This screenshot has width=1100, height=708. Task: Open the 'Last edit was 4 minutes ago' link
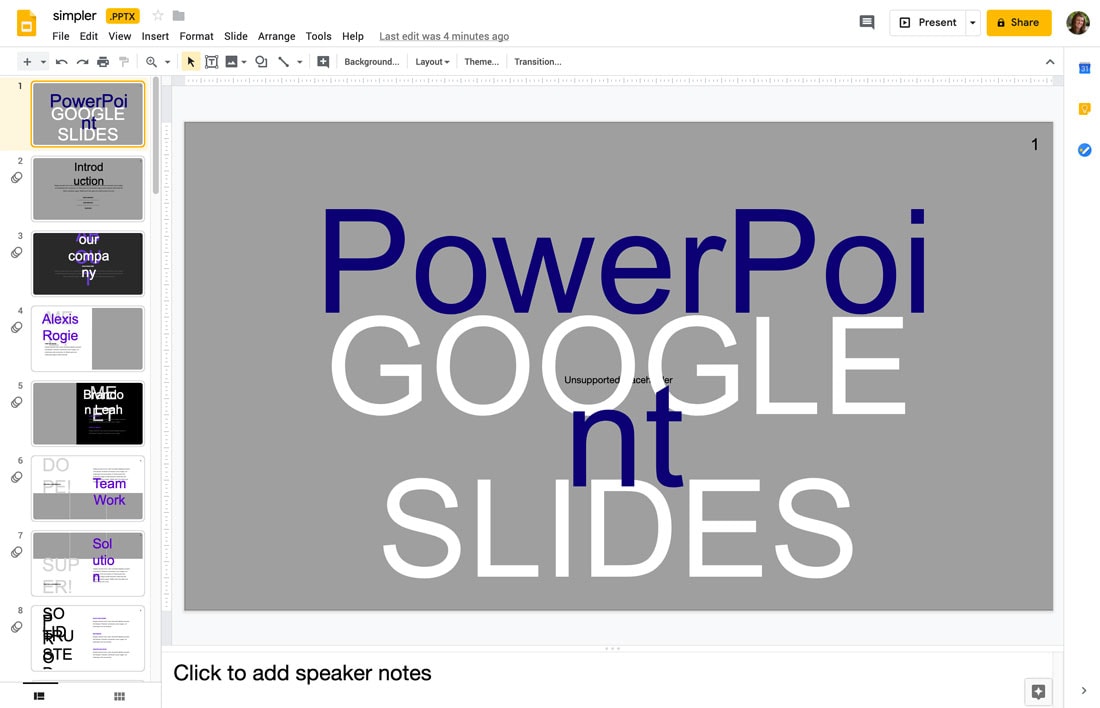(444, 36)
